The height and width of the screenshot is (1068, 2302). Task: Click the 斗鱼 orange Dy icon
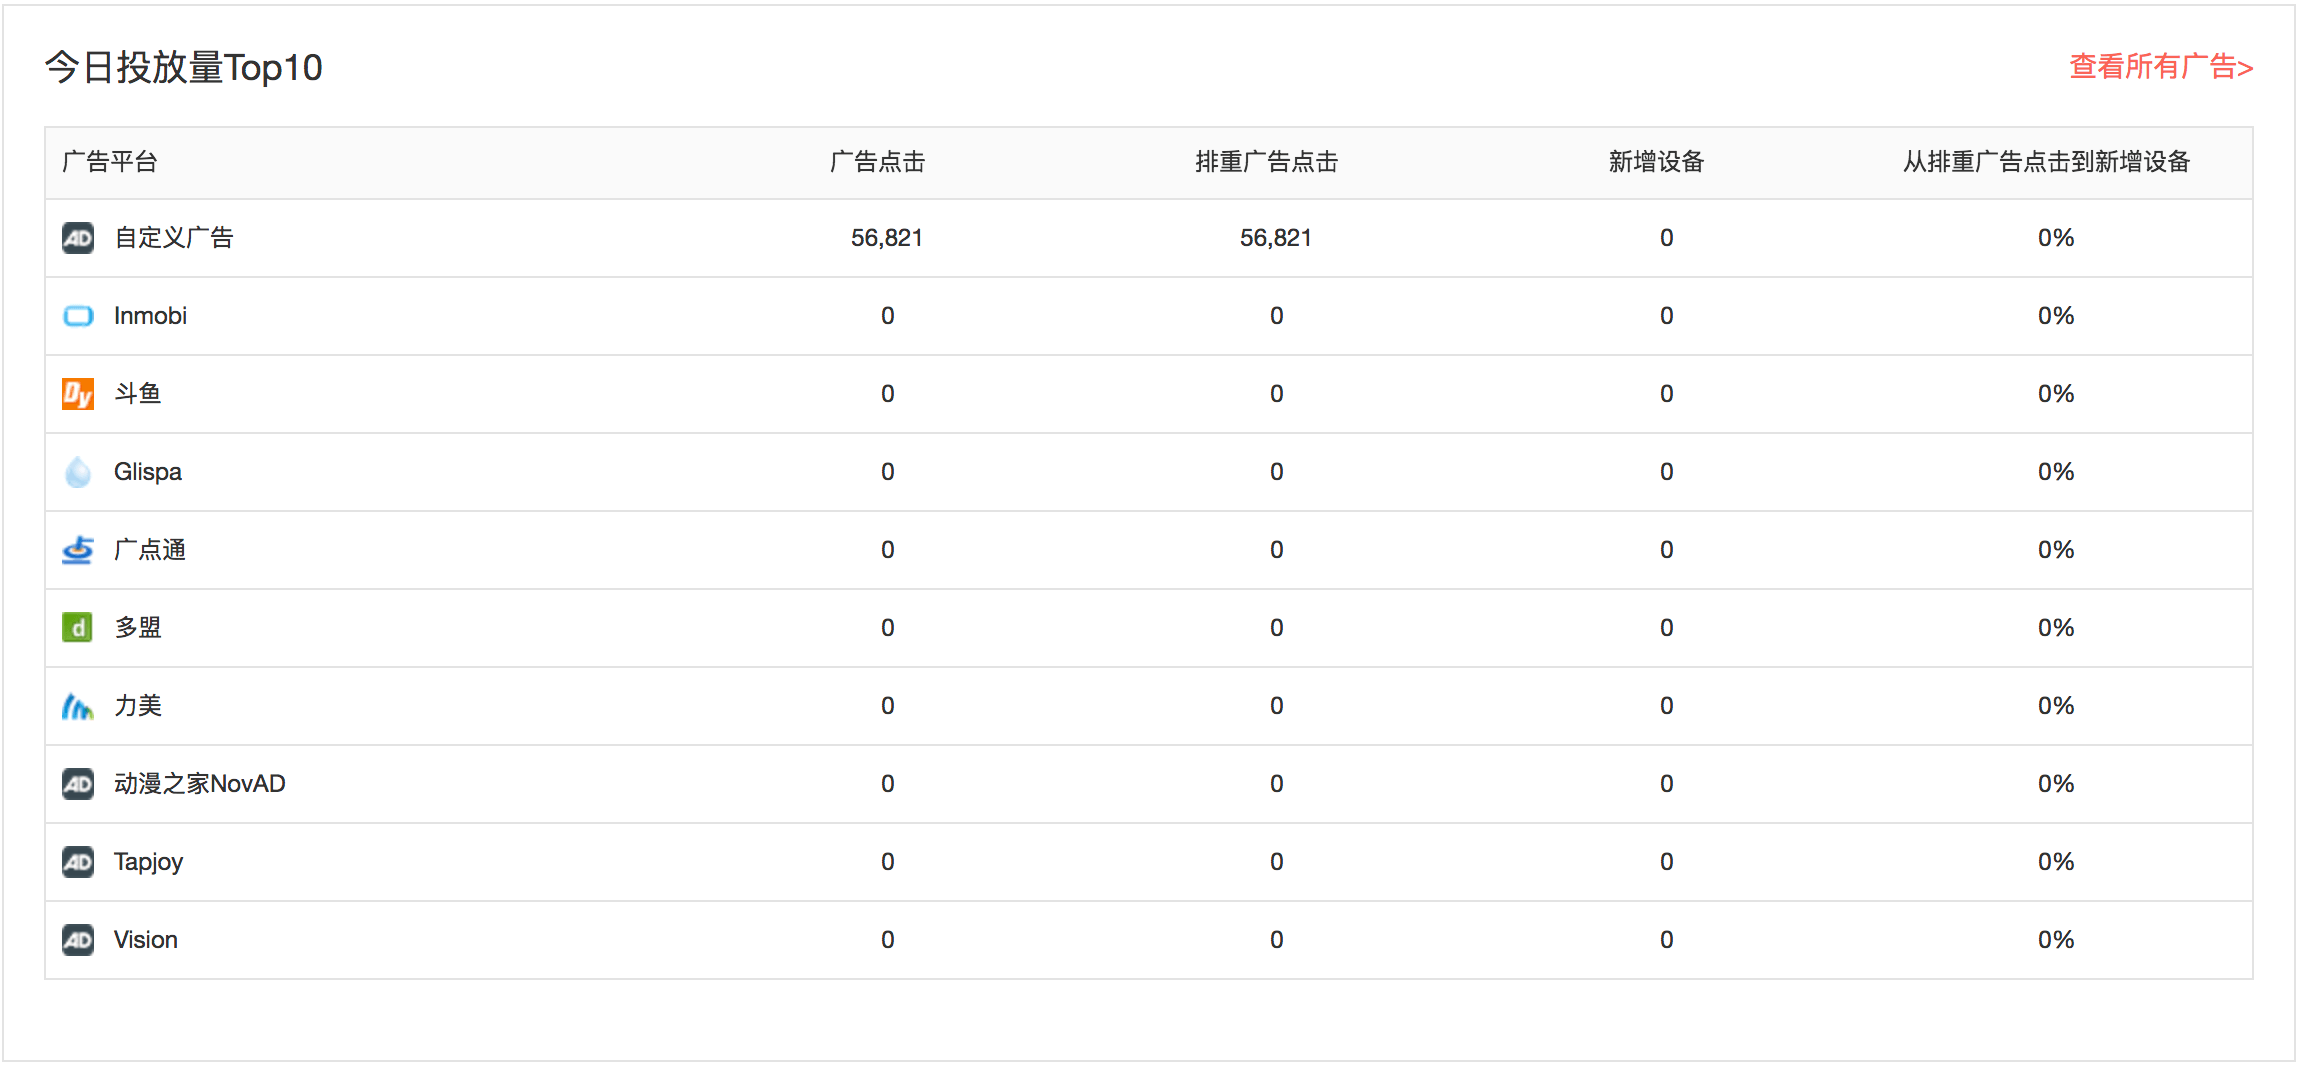click(78, 394)
